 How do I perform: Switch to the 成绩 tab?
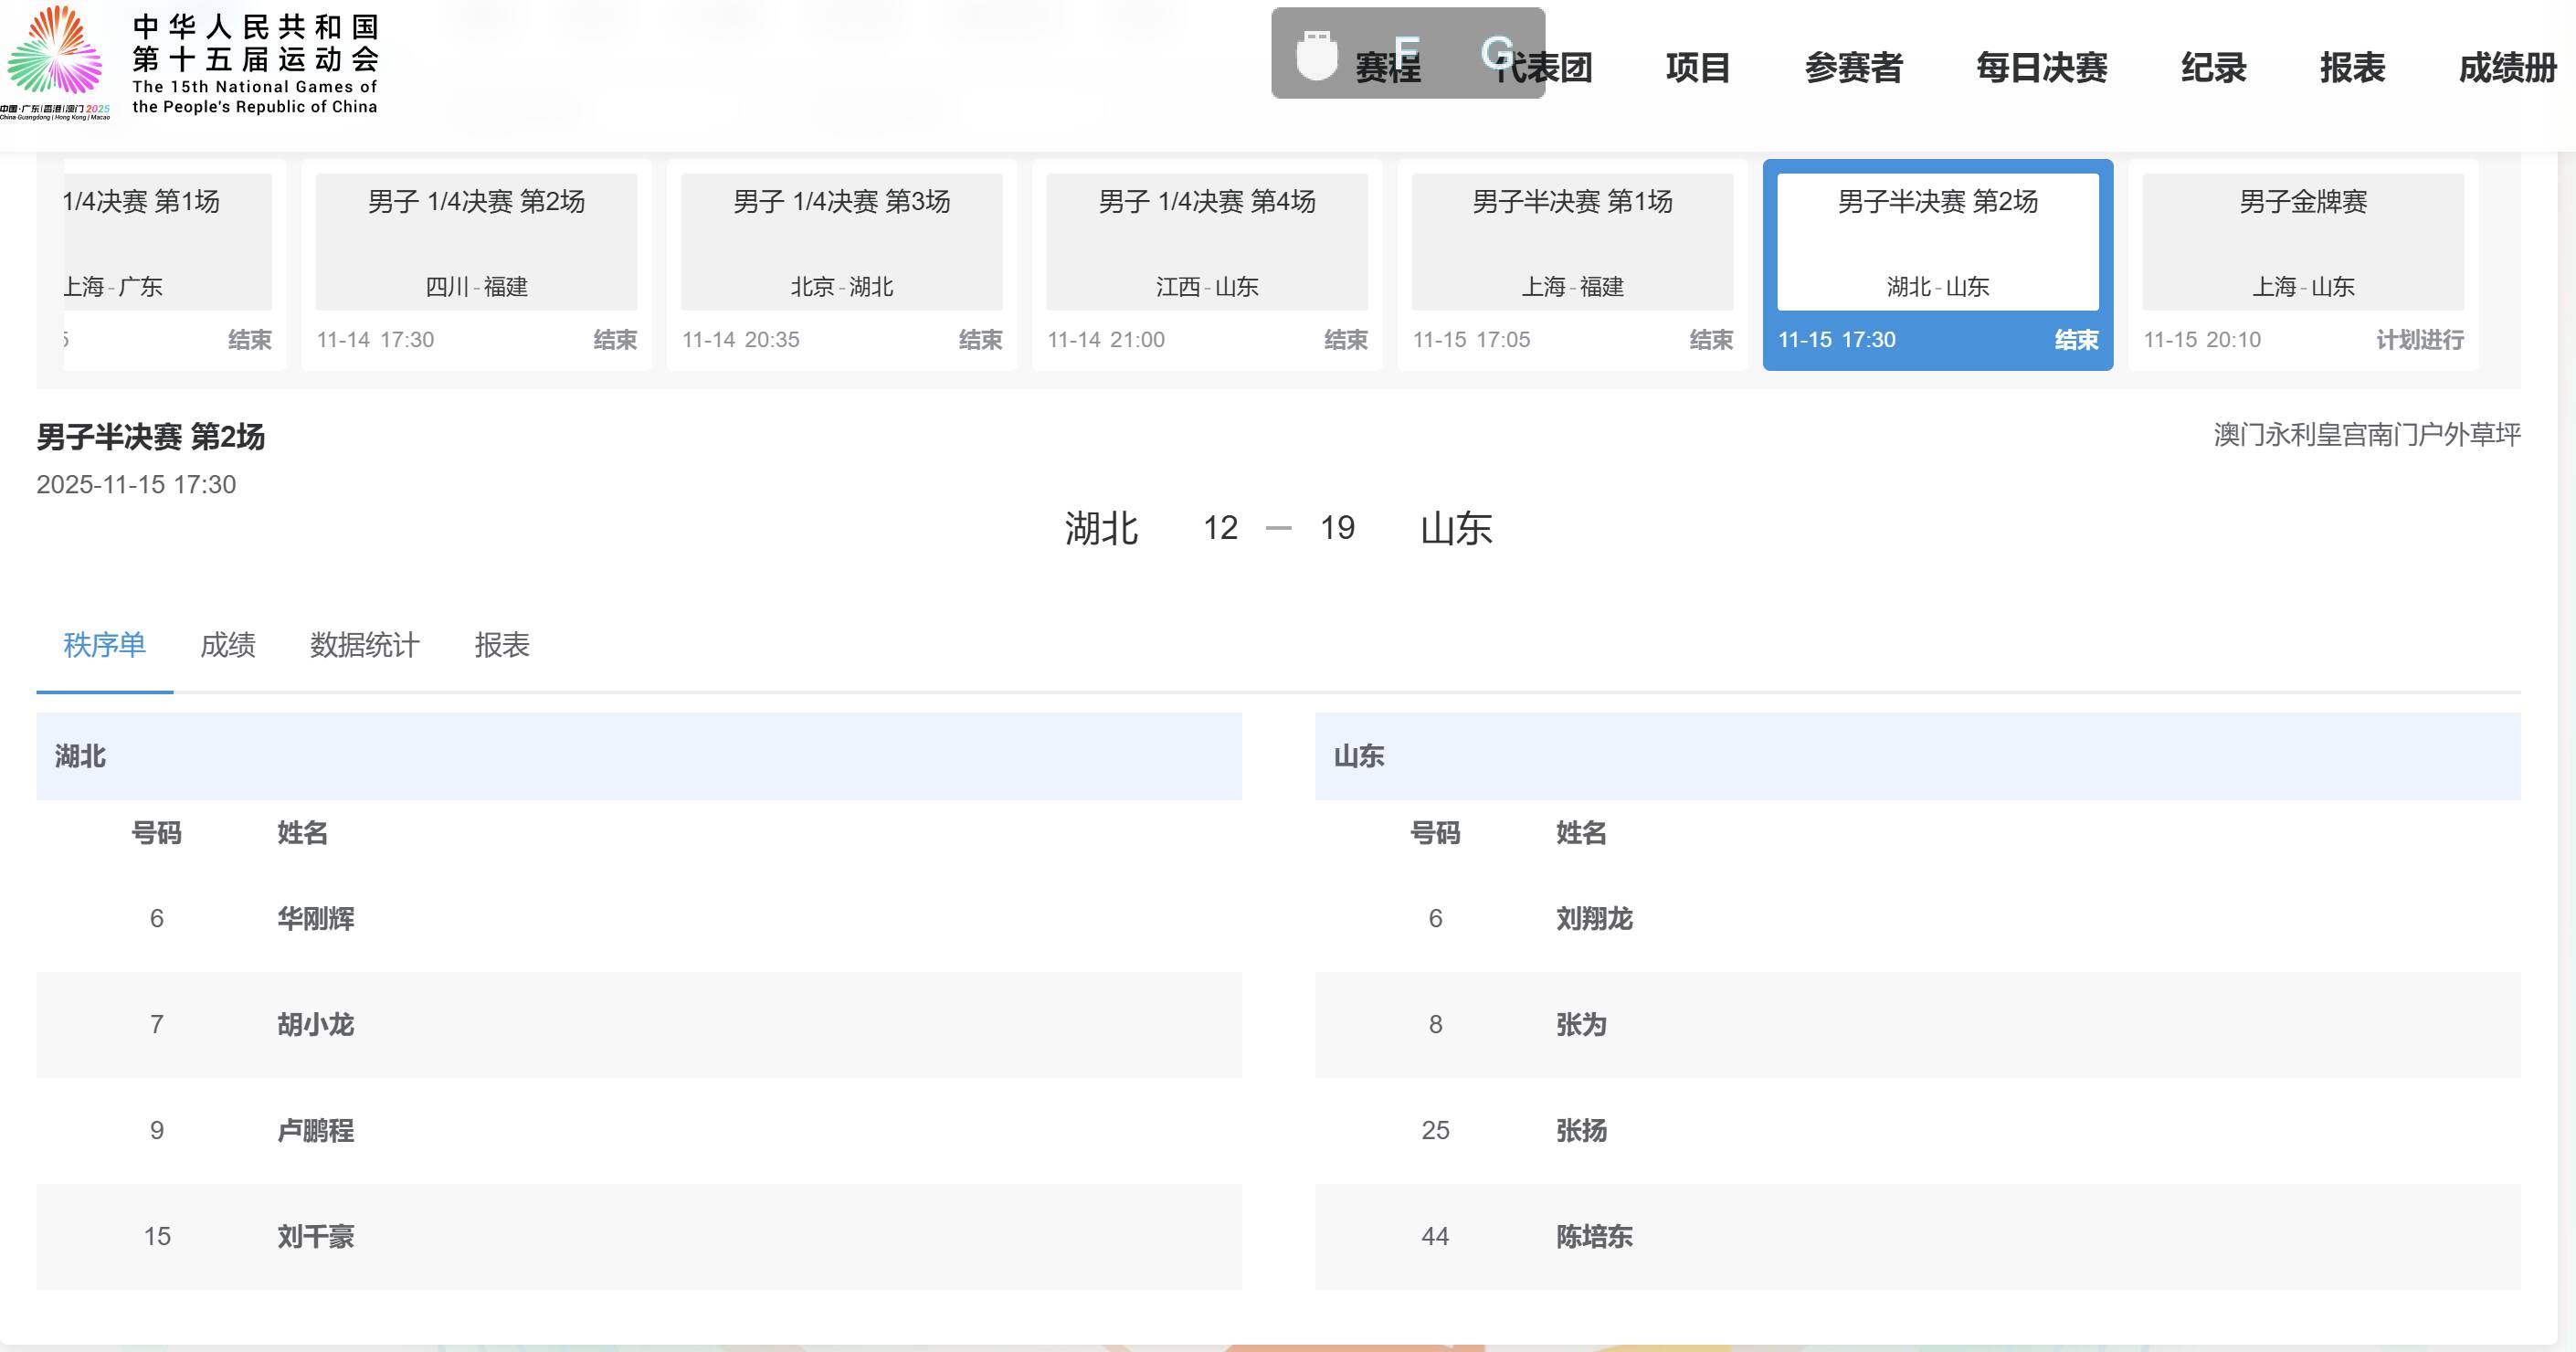click(228, 646)
